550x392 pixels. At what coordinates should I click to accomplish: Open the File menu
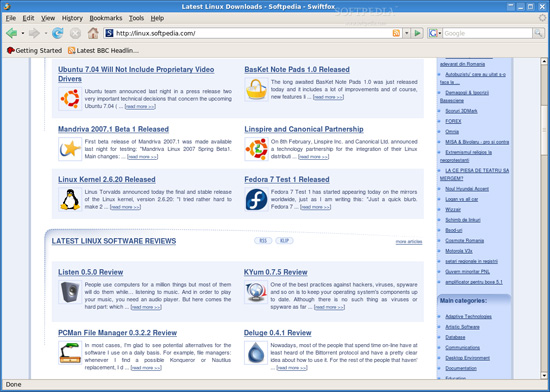point(11,18)
